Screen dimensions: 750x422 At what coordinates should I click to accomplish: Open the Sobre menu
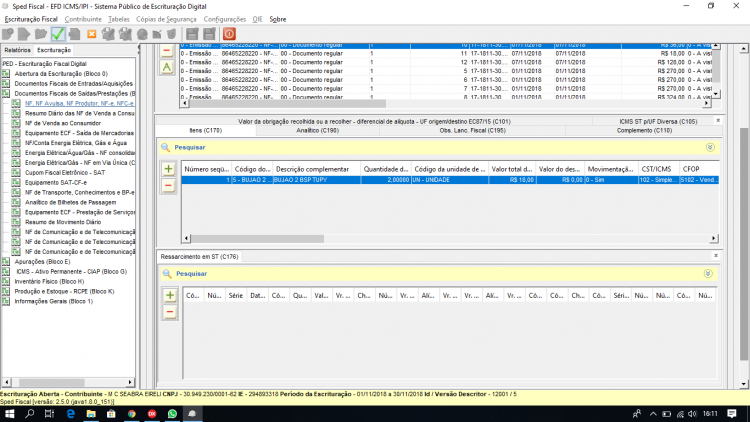pyautogui.click(x=277, y=19)
